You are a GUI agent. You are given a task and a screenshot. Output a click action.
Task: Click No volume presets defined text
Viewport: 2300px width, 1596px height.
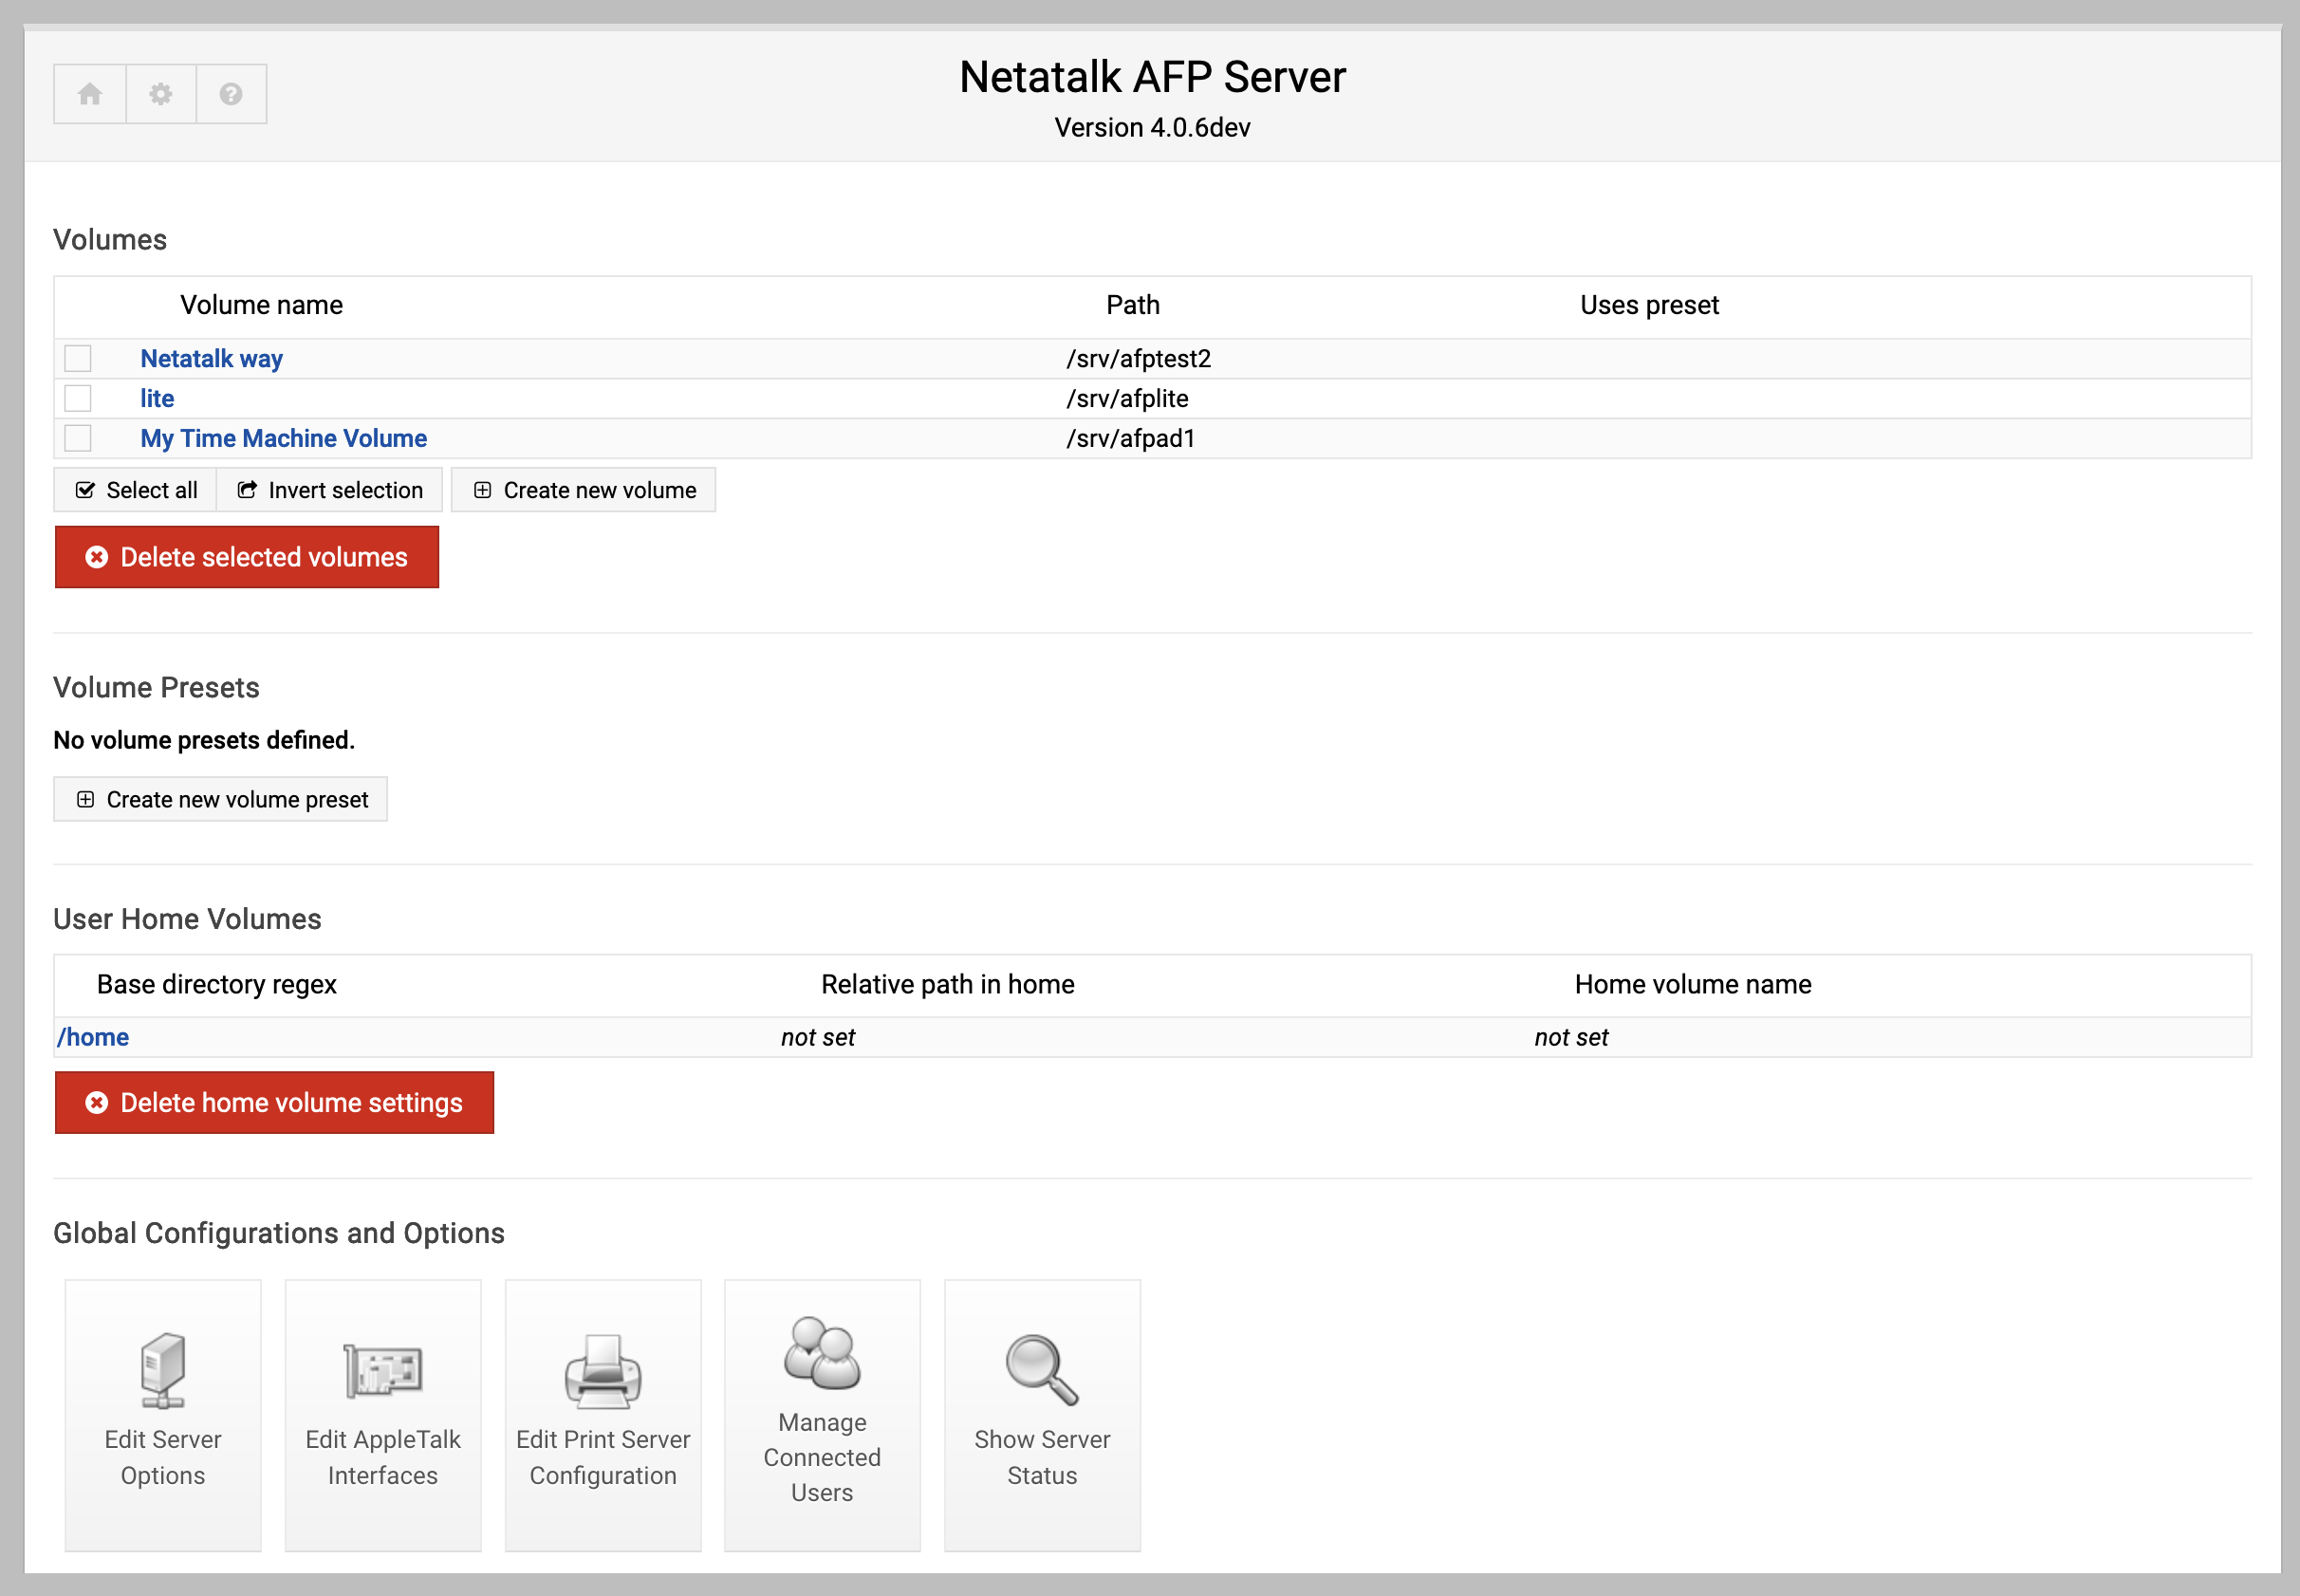204,740
